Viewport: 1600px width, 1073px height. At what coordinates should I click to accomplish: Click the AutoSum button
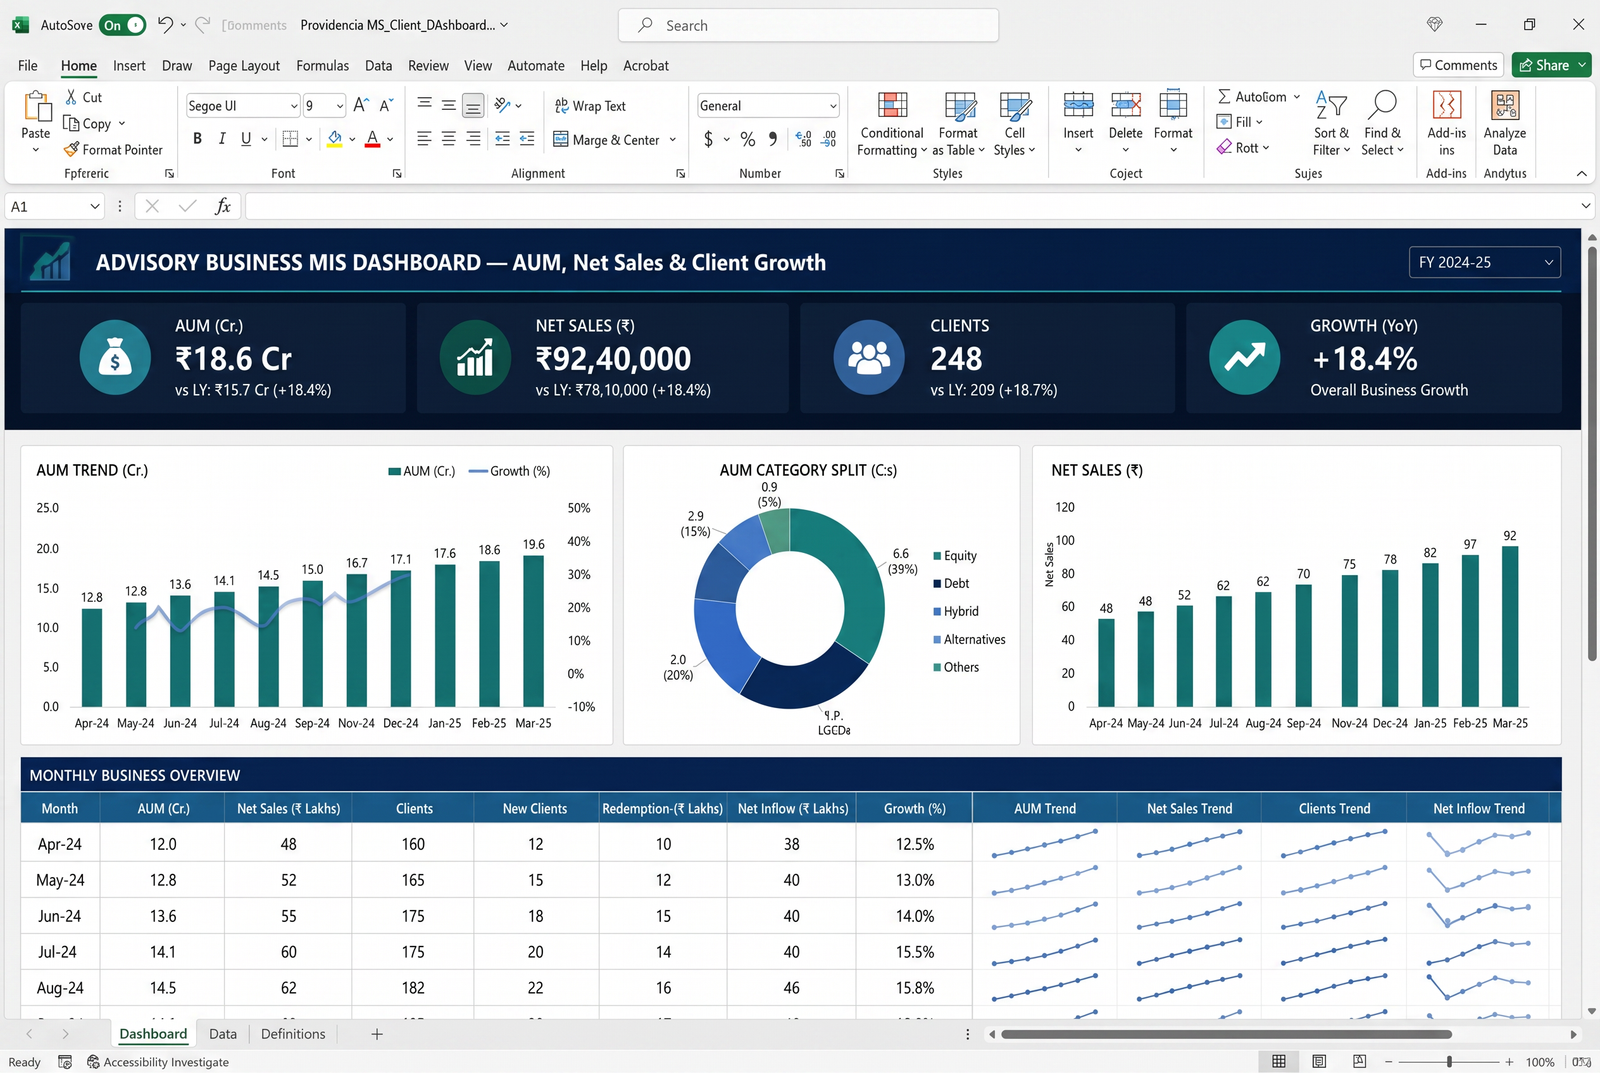[x=1251, y=97]
